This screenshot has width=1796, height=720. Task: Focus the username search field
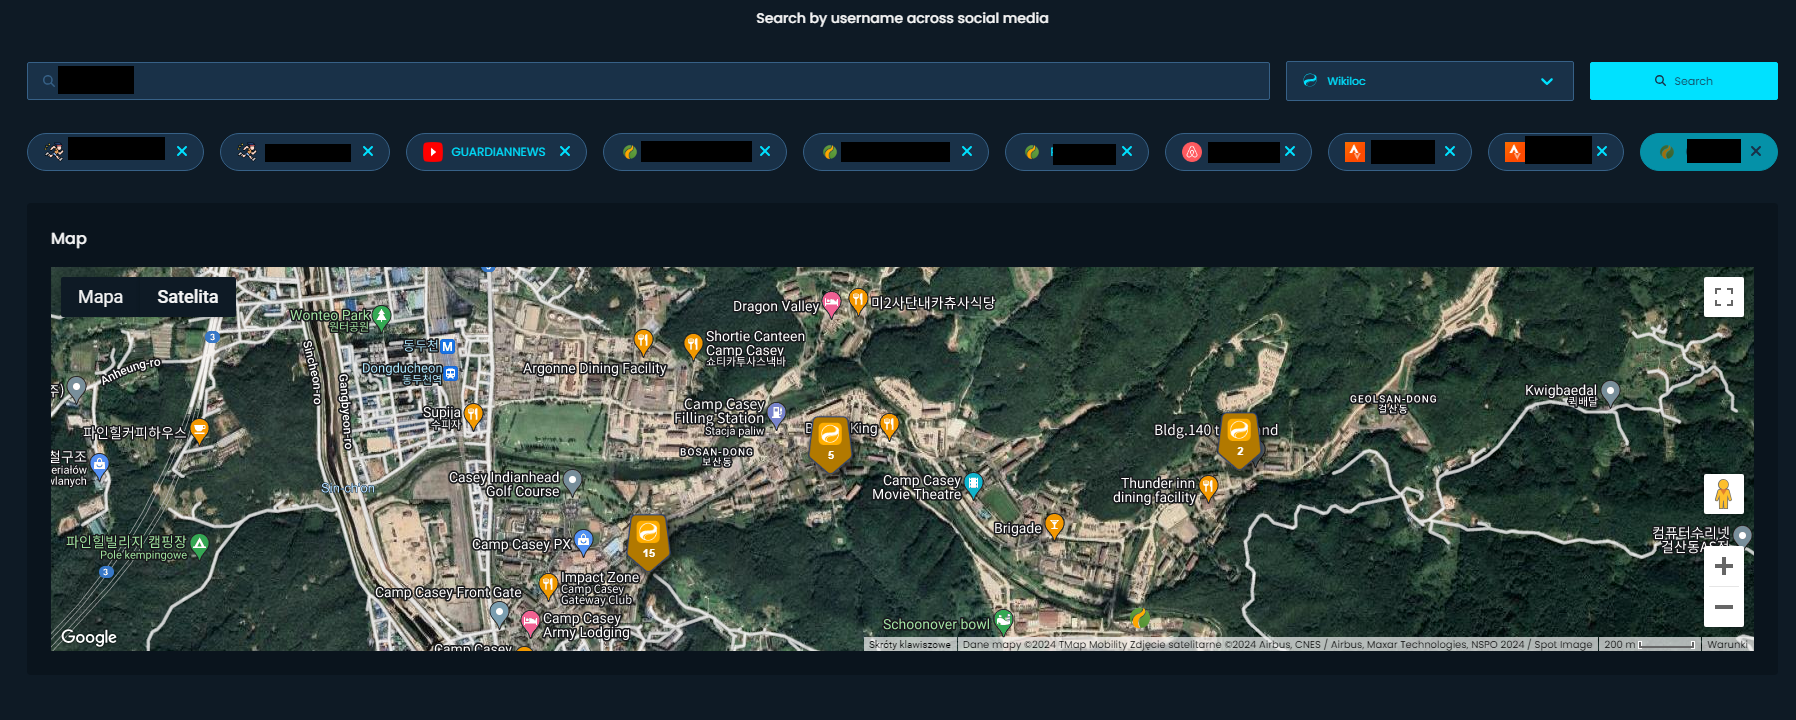(648, 81)
